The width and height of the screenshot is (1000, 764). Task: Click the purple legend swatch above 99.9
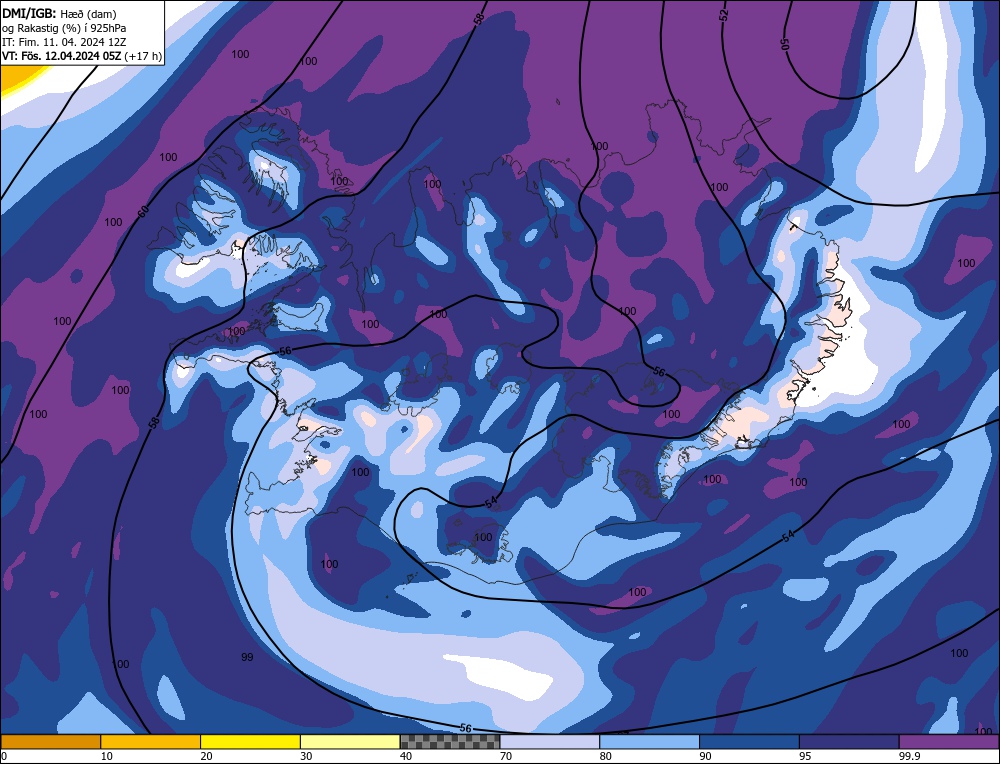[949, 742]
